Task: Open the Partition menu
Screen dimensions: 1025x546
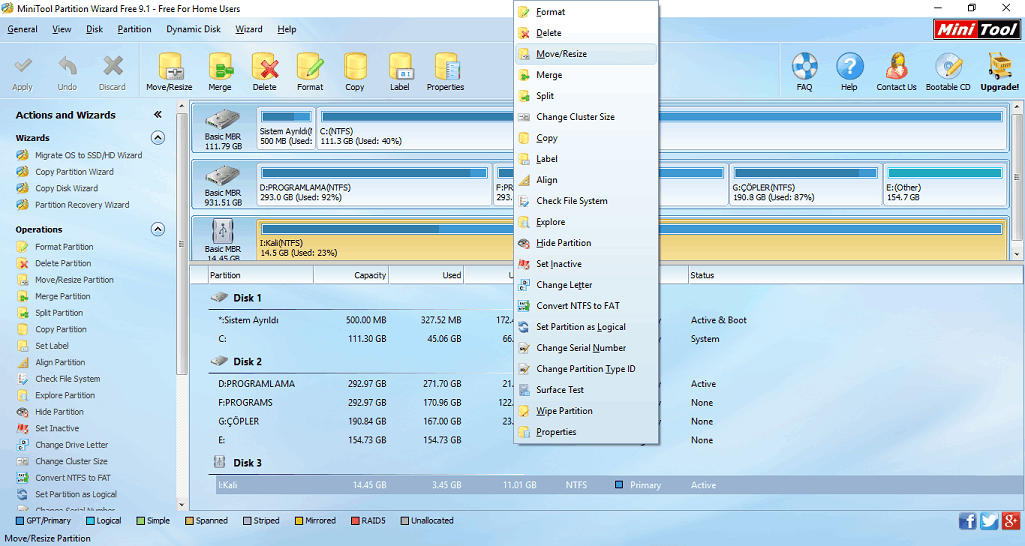Action: (x=135, y=29)
